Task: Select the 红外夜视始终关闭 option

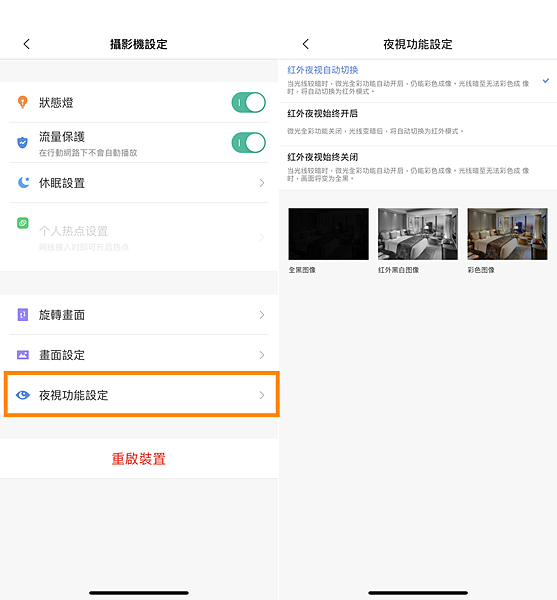Action: [418, 168]
